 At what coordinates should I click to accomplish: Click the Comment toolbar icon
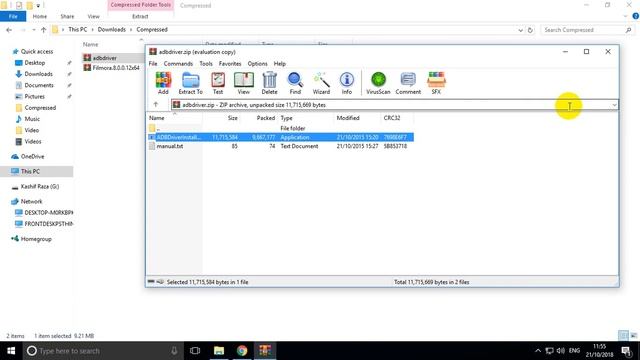tap(408, 83)
